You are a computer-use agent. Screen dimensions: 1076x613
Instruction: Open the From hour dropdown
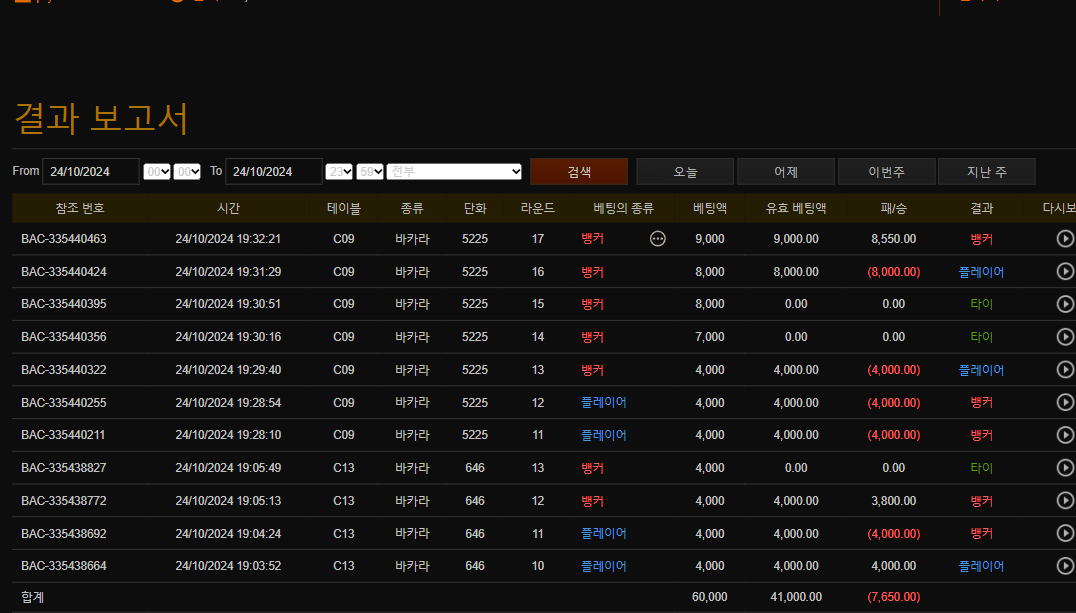[x=157, y=172]
